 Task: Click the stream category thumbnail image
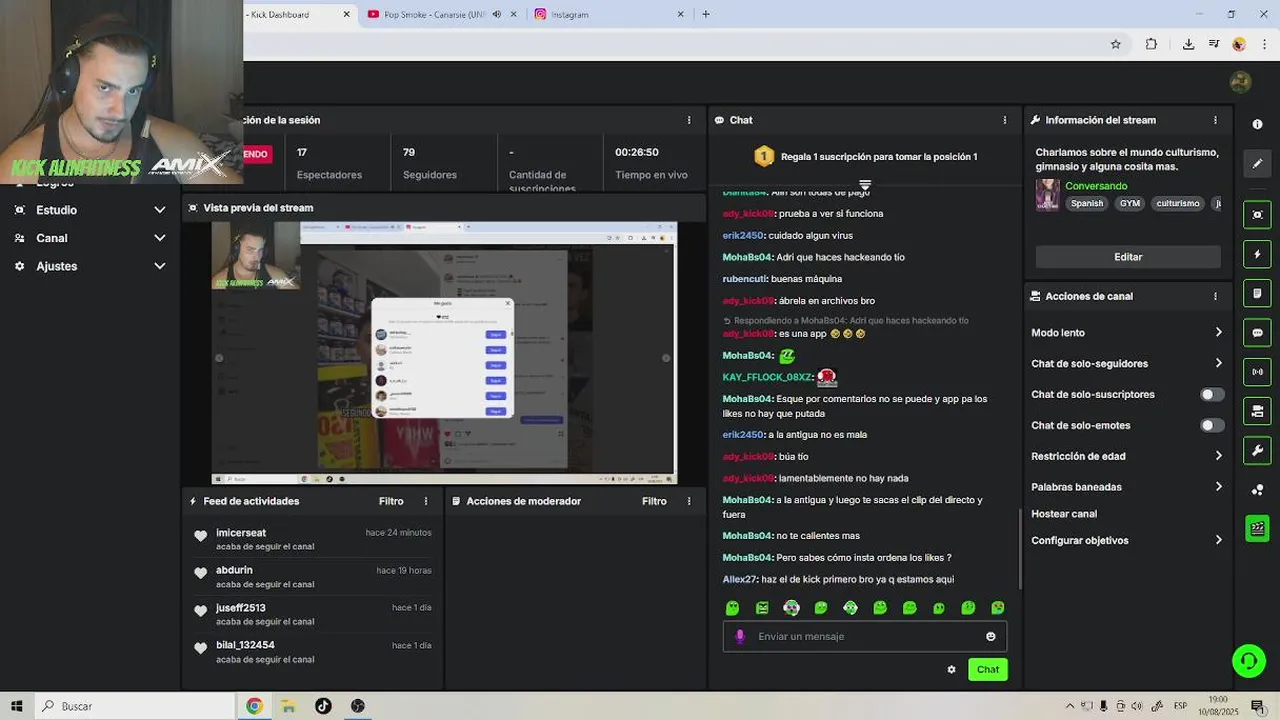[1047, 194]
